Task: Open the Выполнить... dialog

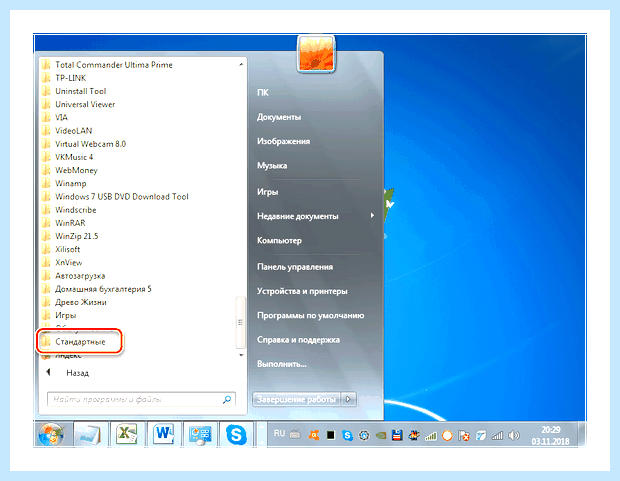Action: click(x=282, y=364)
